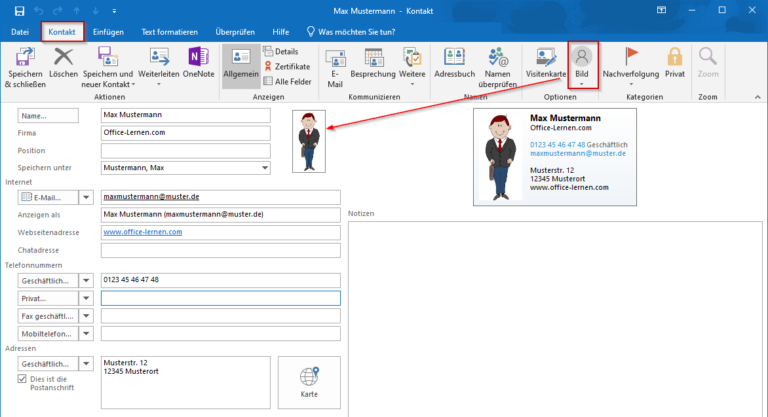The image size is (768, 417).
Task: Click into the Notizen text area
Action: [555, 319]
